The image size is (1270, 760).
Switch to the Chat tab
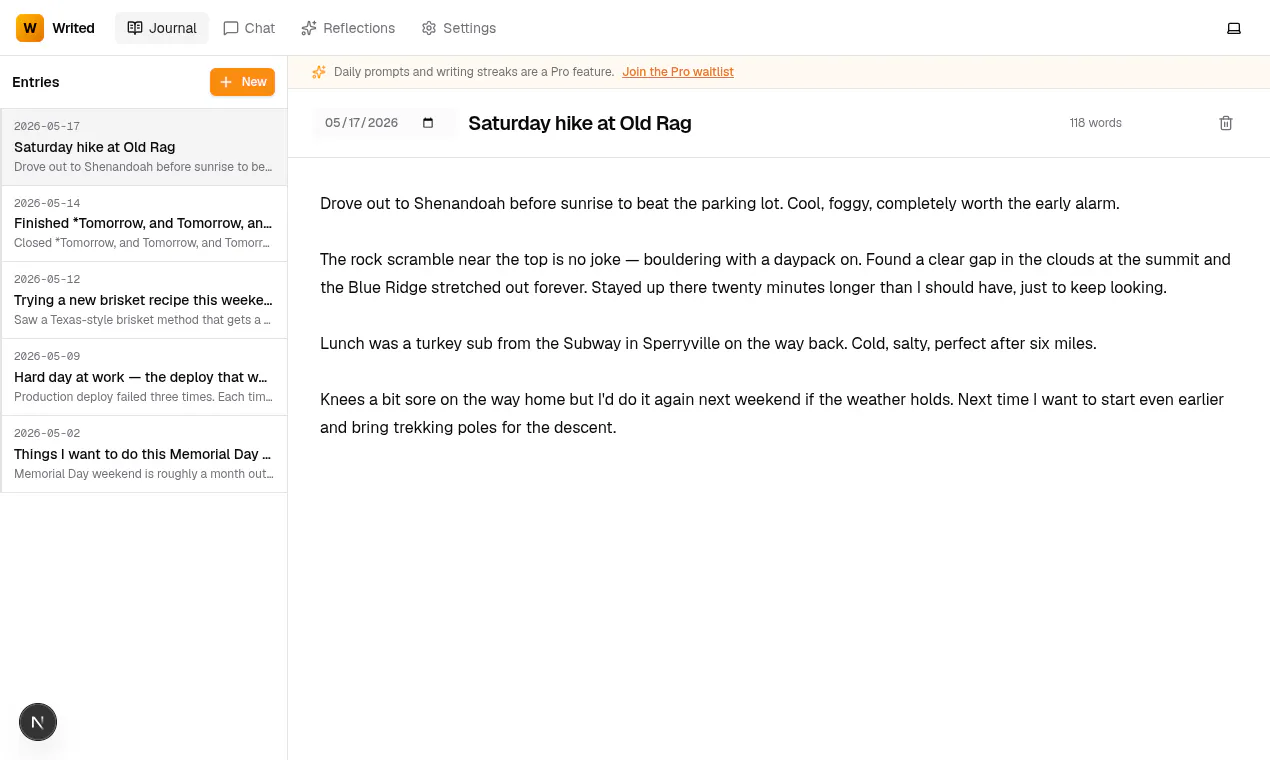tap(249, 28)
